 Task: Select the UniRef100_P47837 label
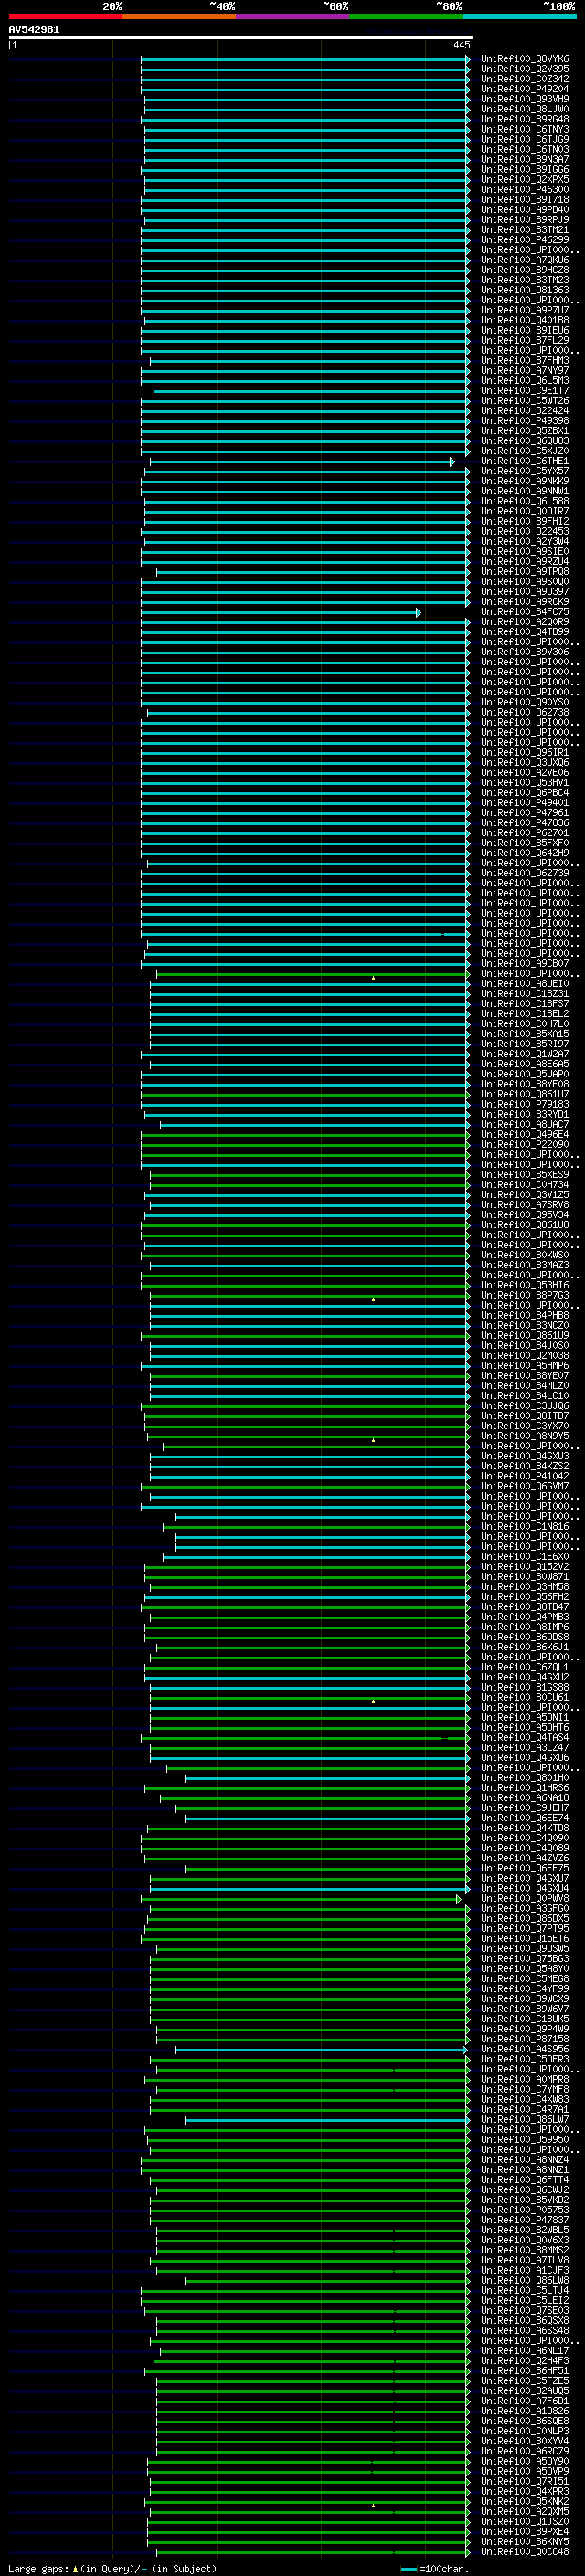click(524, 2220)
